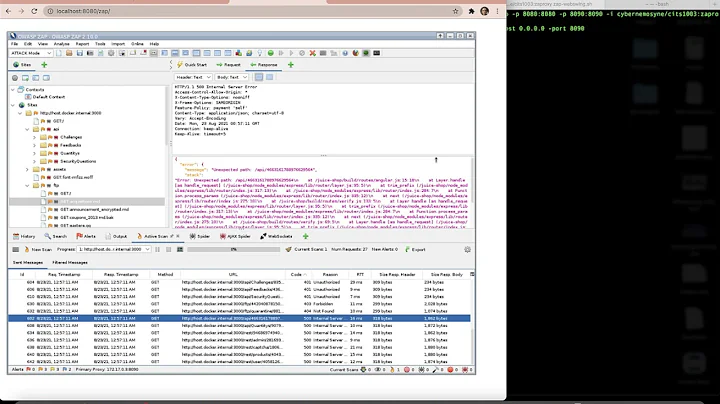720x404 pixels.
Task: Click the New Scan flame icon
Action: coord(27,249)
